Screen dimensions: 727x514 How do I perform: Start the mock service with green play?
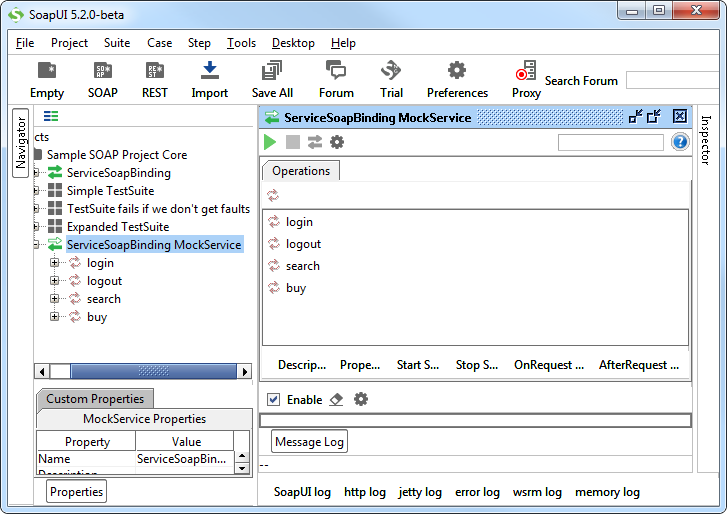270,142
